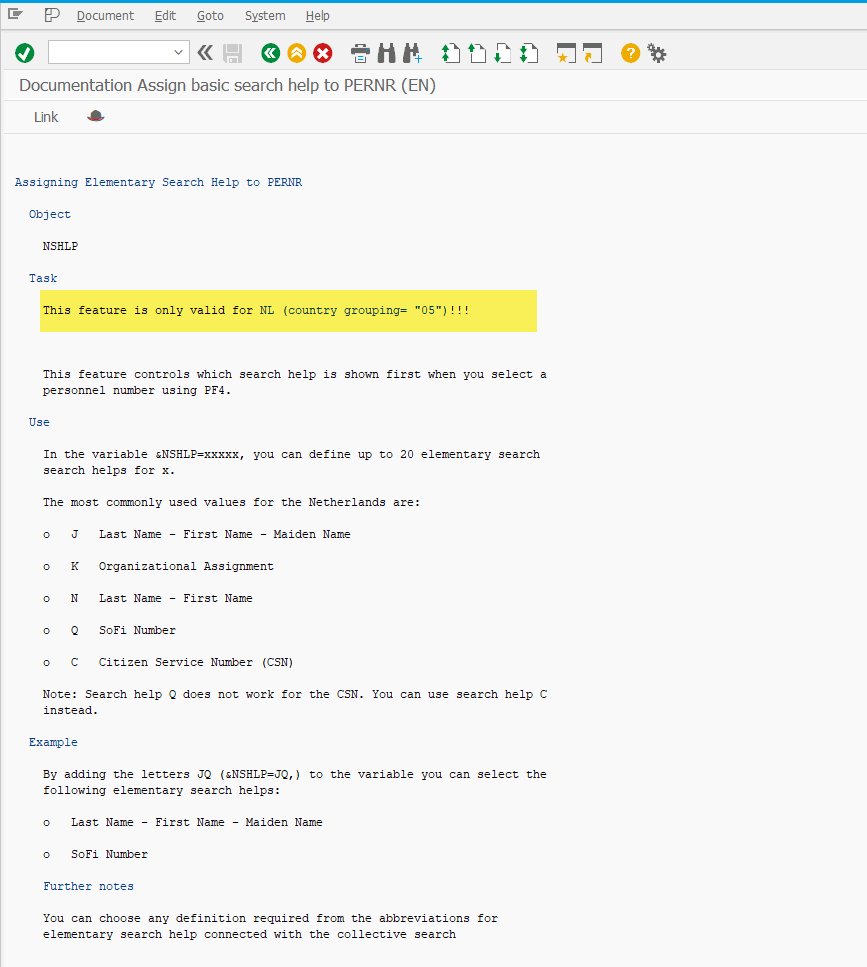Open the Goto menu
The image size is (867, 967).
[210, 15]
